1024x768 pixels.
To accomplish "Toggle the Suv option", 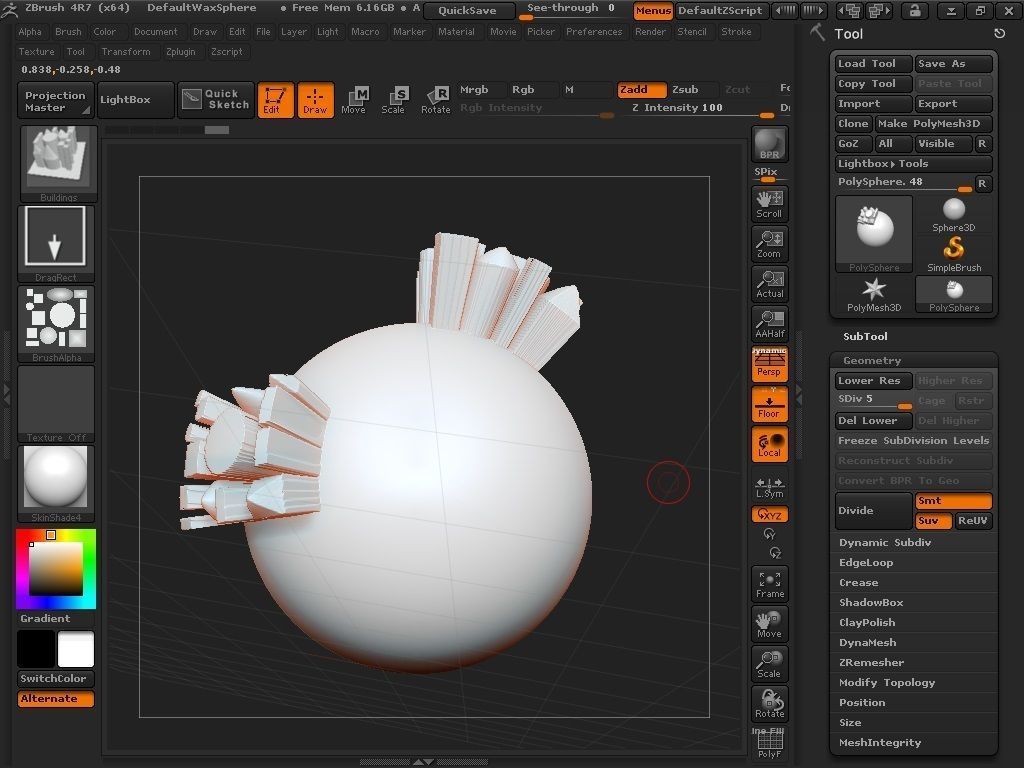I will click(x=934, y=520).
